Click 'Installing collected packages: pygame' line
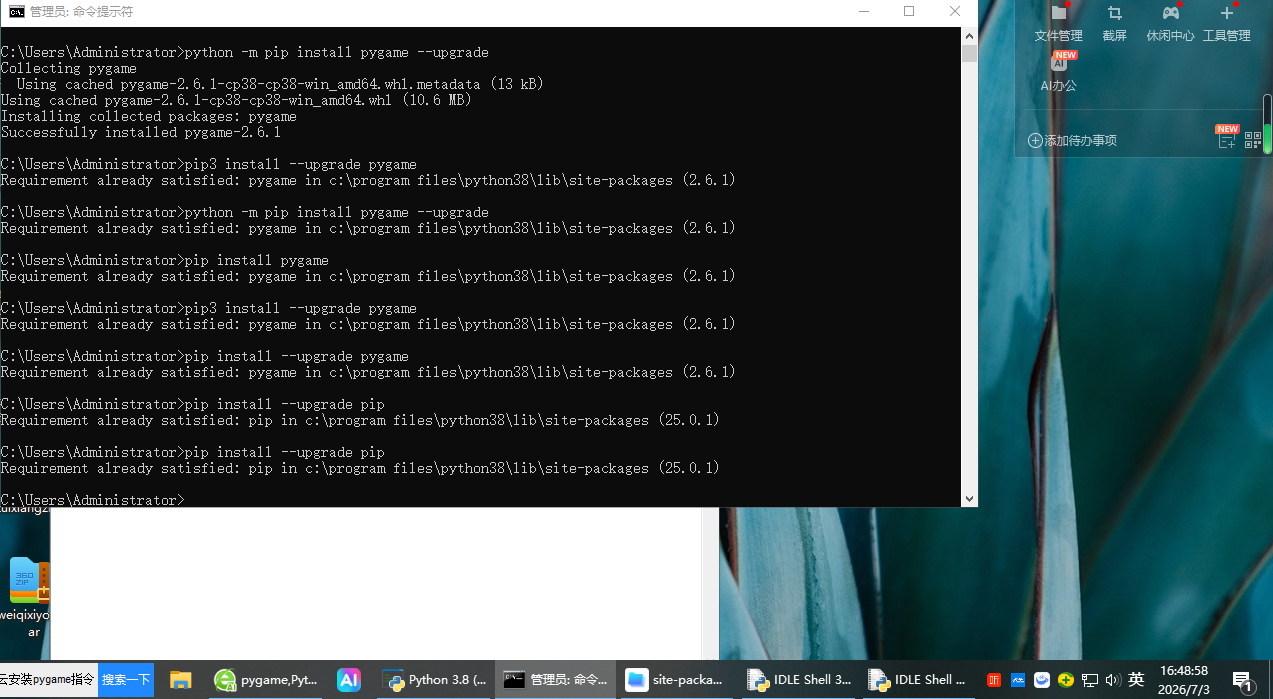This screenshot has width=1273, height=699. coord(149,116)
